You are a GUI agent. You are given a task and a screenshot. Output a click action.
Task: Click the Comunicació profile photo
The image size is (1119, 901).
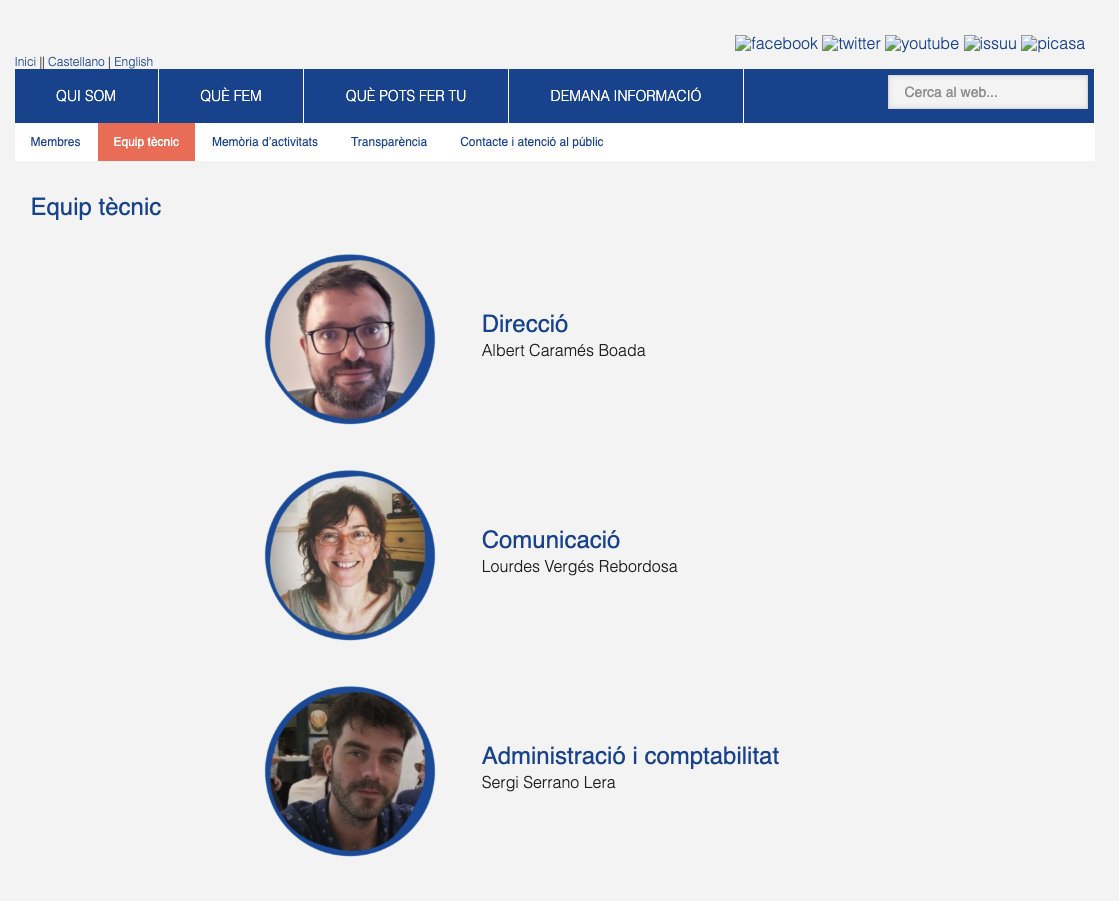pyautogui.click(x=350, y=555)
